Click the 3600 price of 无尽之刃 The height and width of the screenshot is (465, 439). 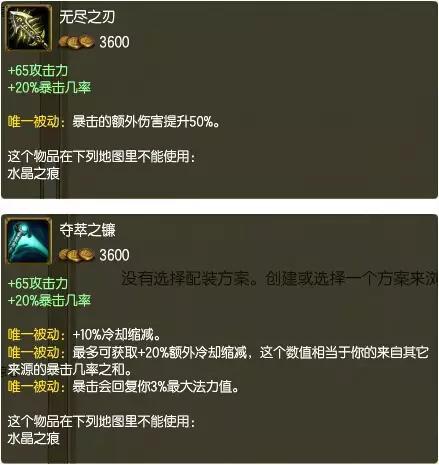[x=114, y=42]
